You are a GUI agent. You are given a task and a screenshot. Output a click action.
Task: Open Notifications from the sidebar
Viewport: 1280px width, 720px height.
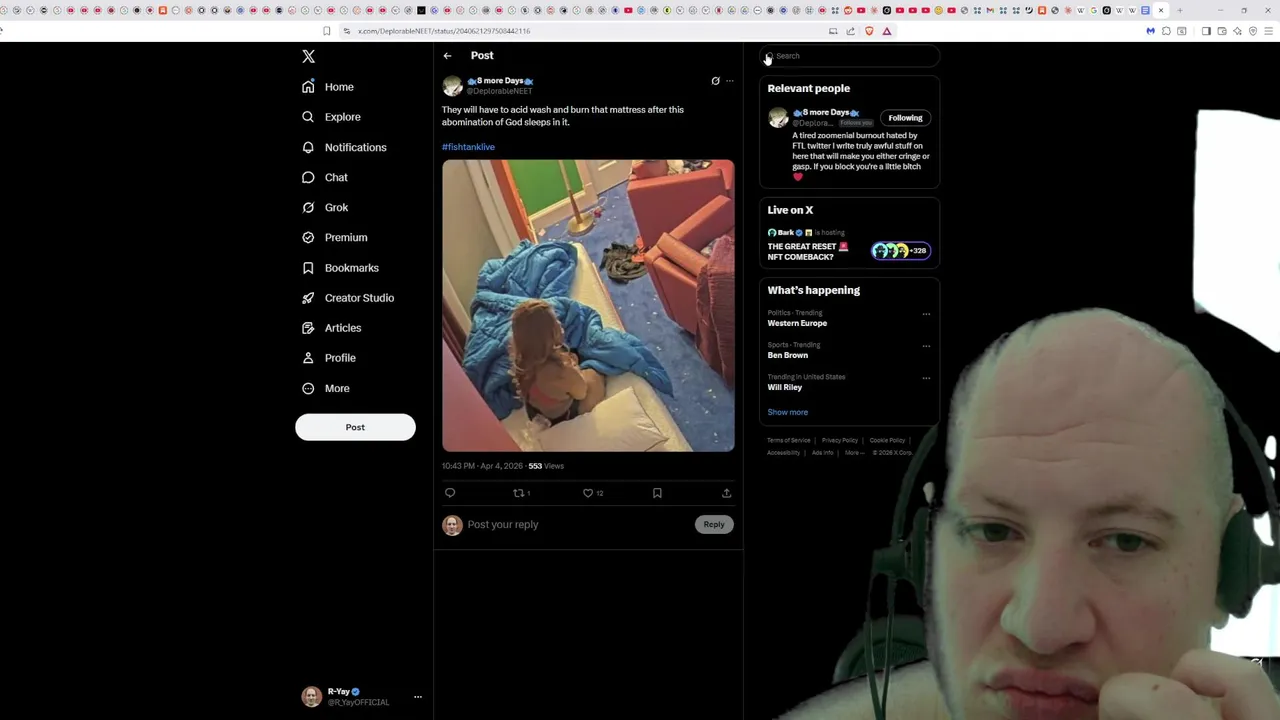pos(344,147)
